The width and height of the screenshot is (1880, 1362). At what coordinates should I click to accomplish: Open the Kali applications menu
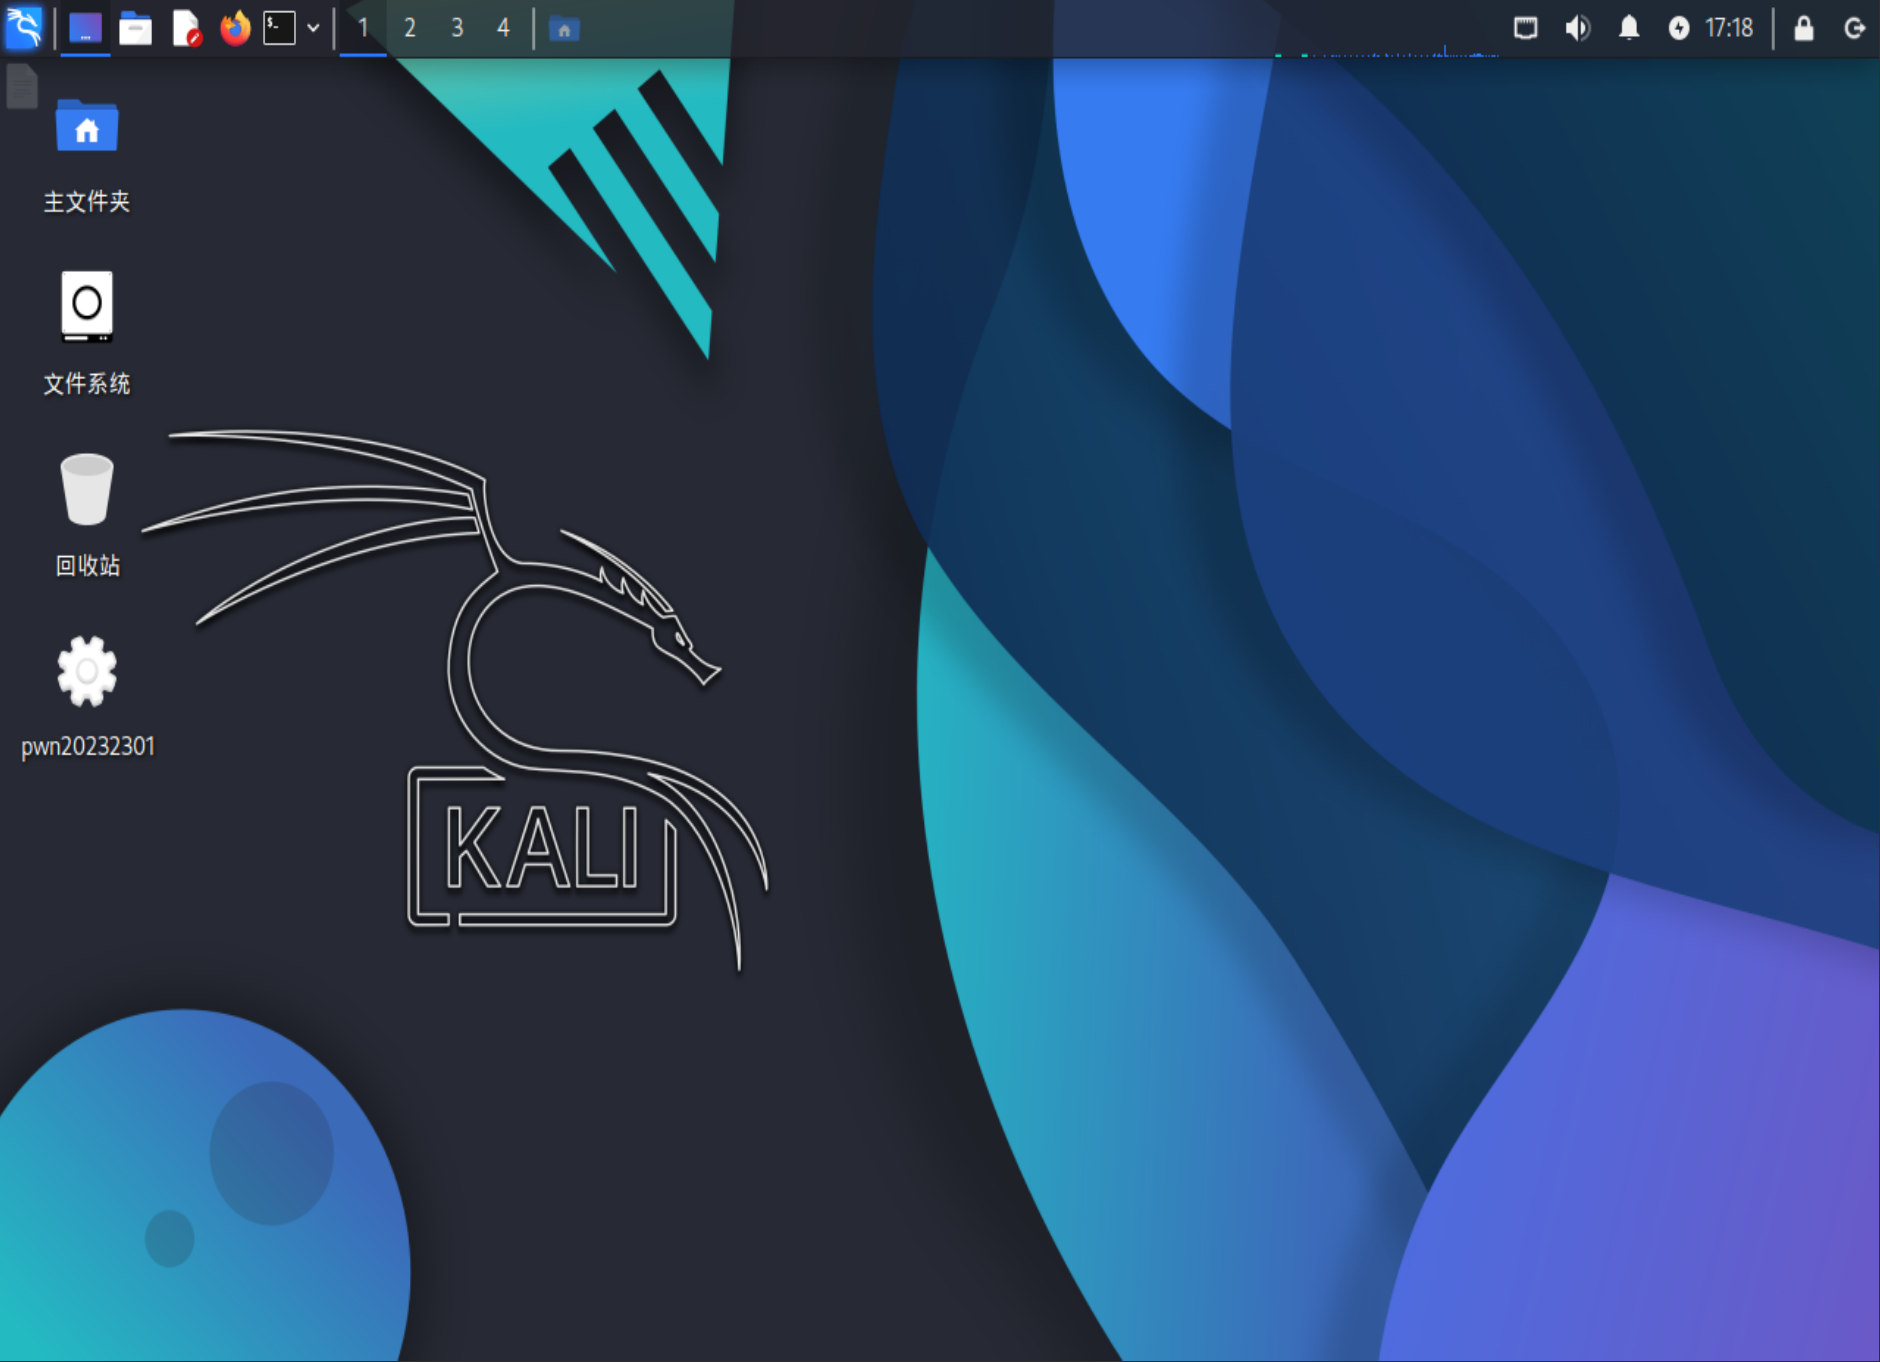point(24,27)
